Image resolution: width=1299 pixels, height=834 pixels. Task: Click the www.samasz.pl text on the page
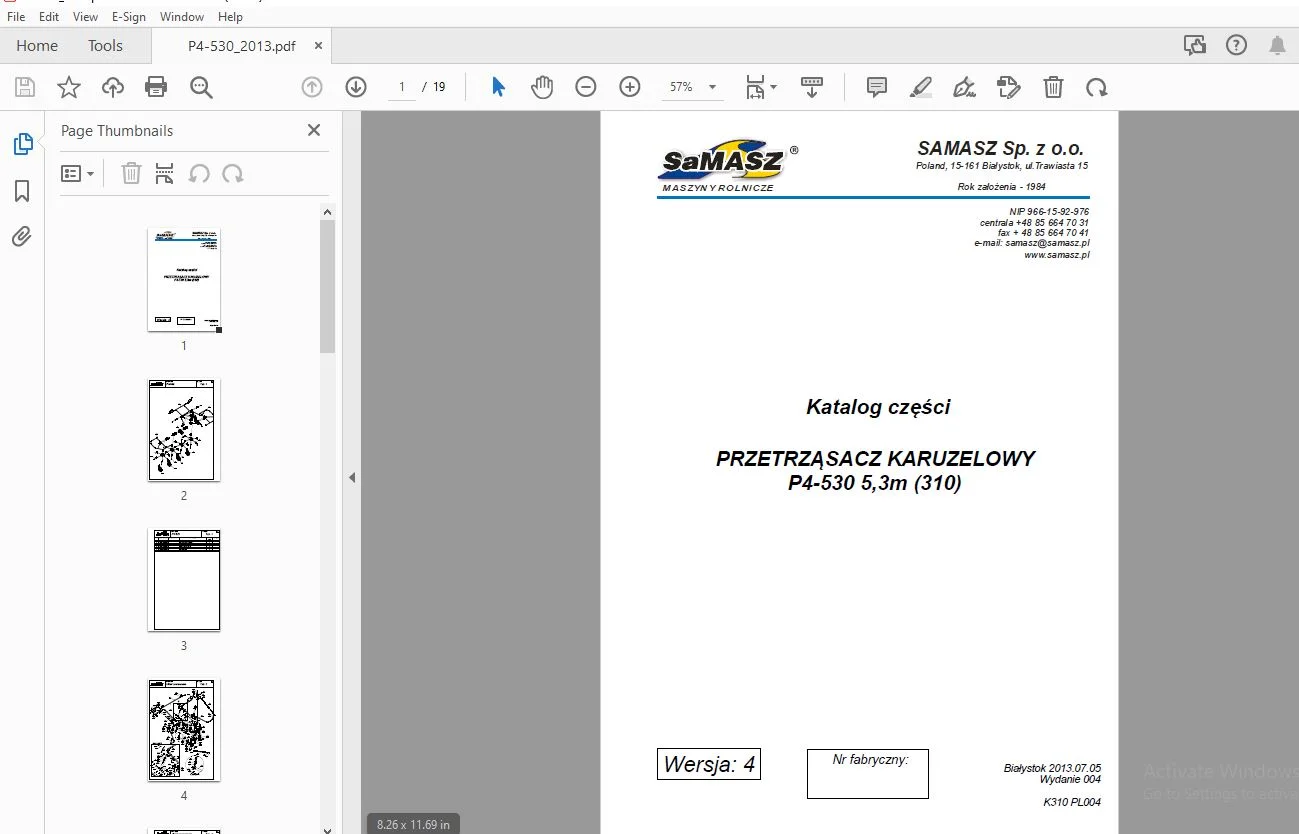click(1056, 255)
